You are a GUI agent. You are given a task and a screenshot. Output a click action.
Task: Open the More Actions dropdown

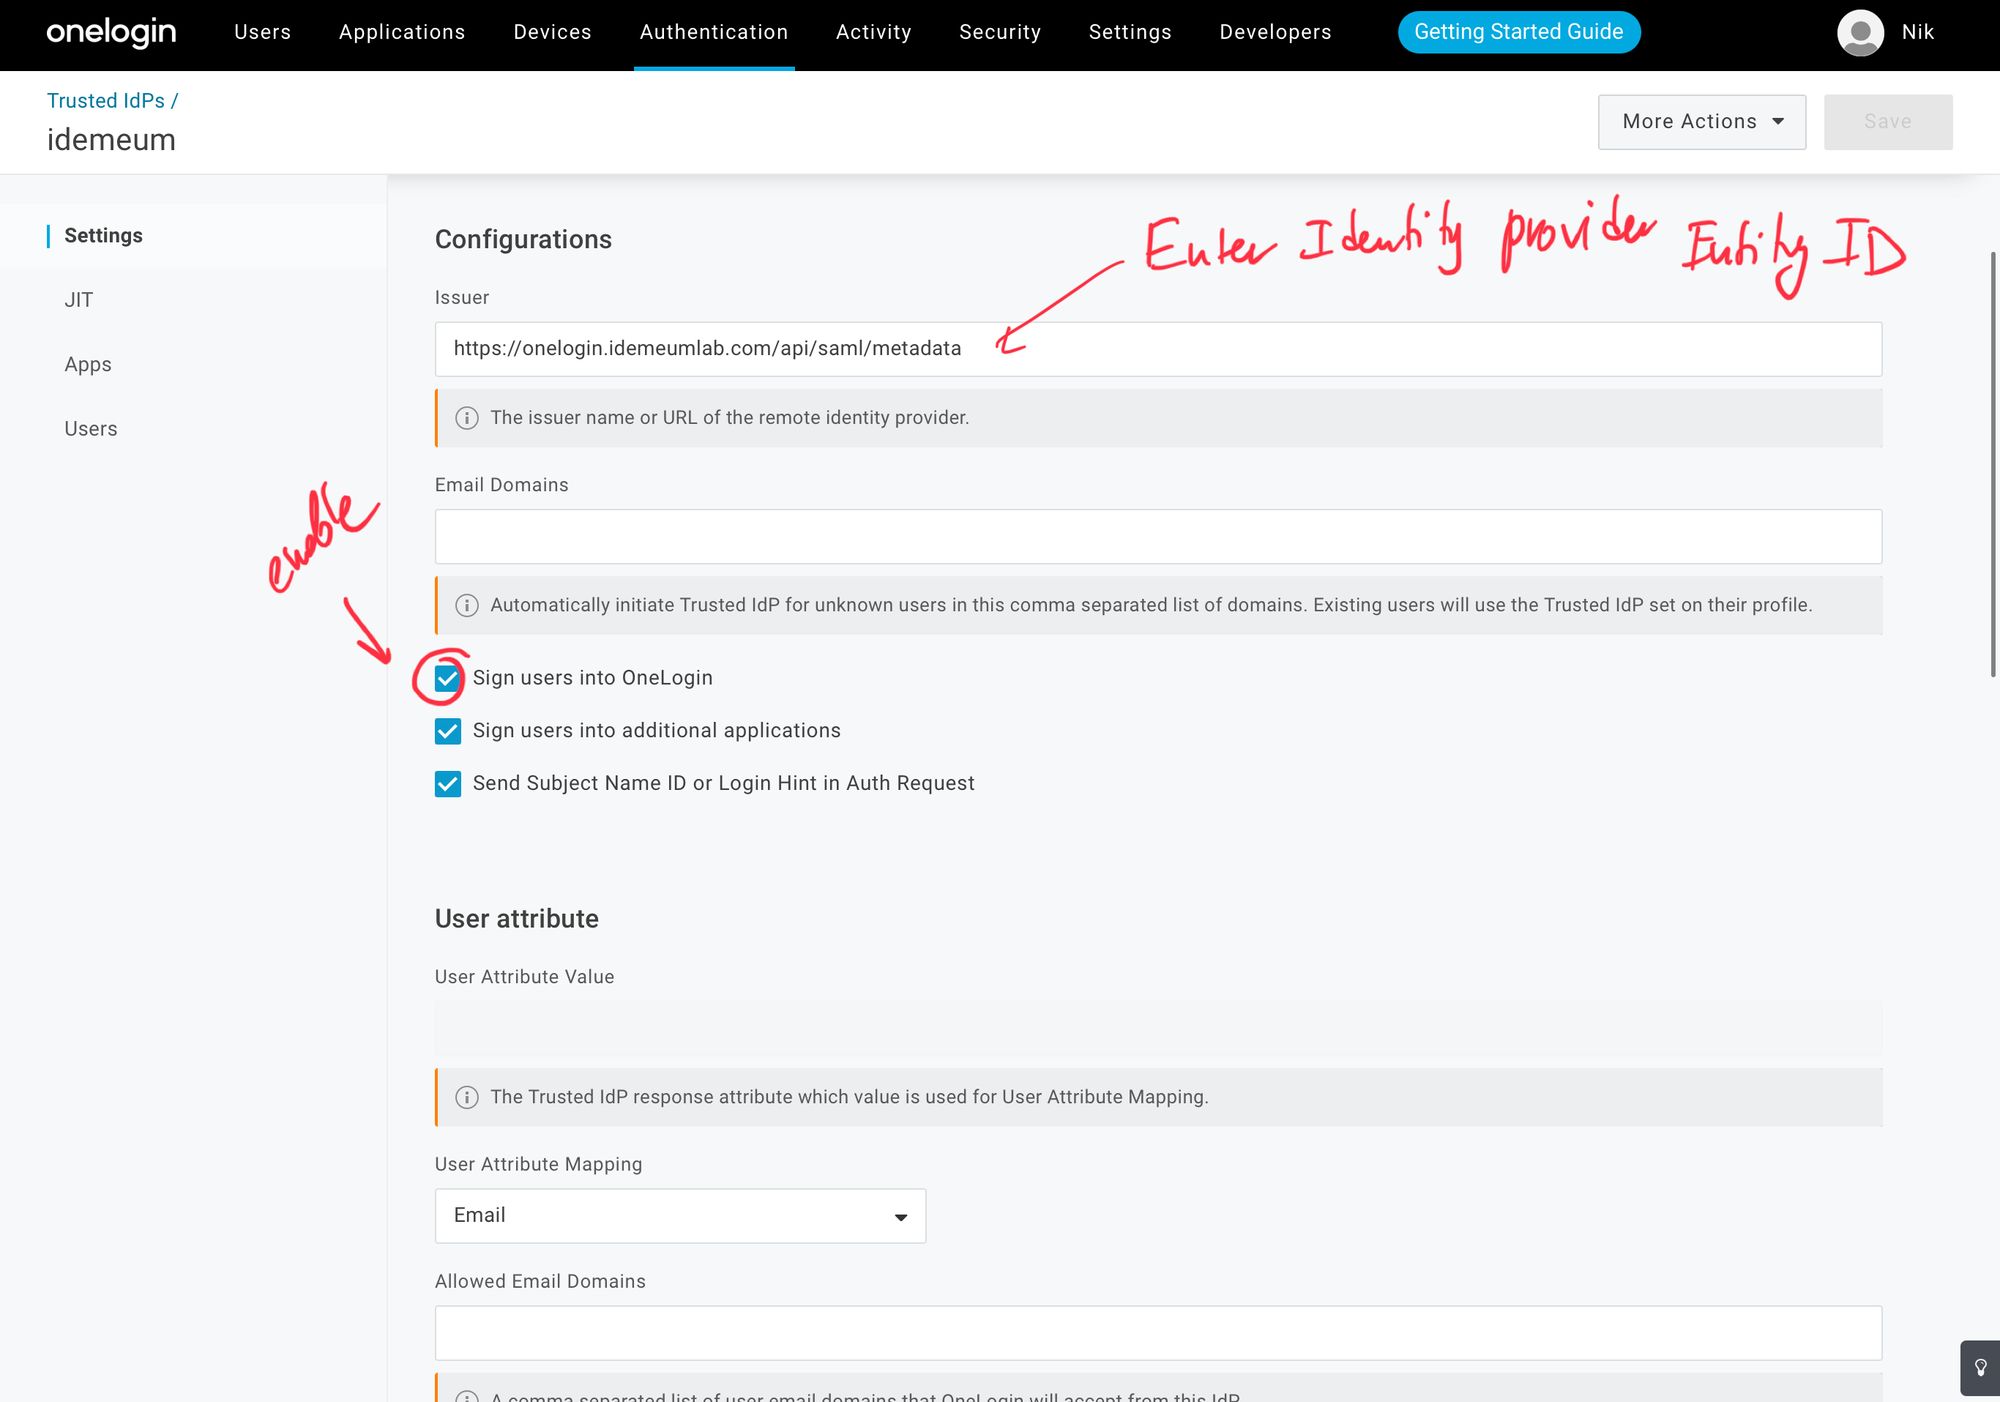(1702, 122)
